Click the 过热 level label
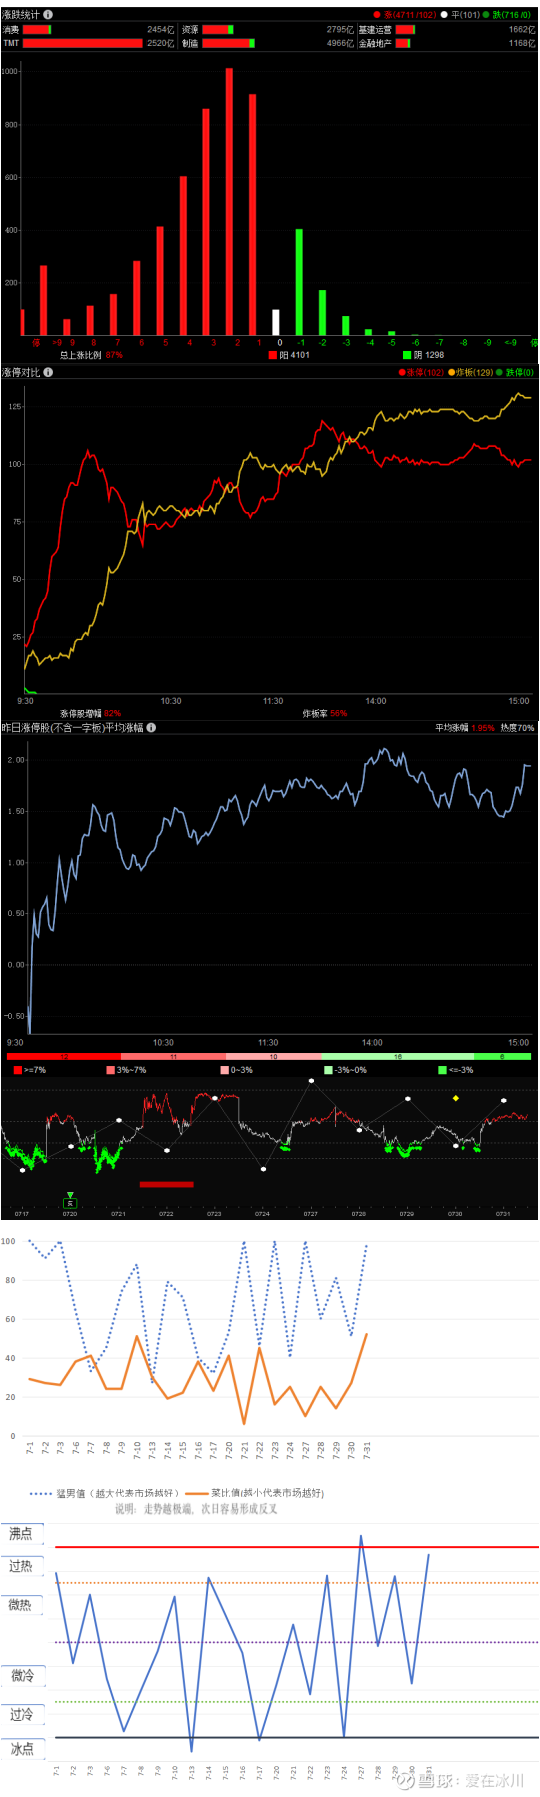The height and width of the screenshot is (1797, 540). pyautogui.click(x=21, y=1566)
